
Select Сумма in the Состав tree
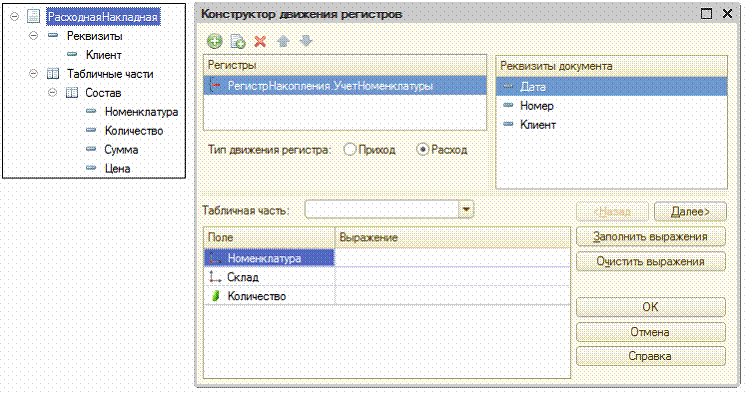121,149
